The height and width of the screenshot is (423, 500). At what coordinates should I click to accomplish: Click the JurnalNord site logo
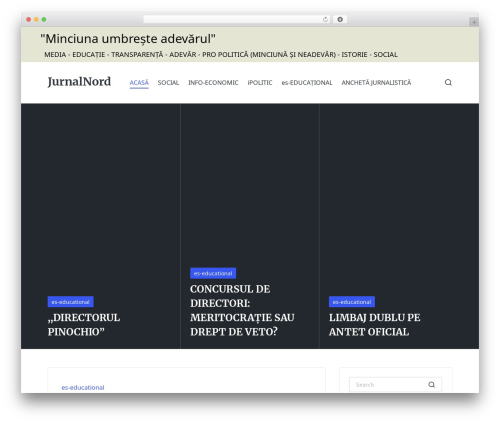79,82
